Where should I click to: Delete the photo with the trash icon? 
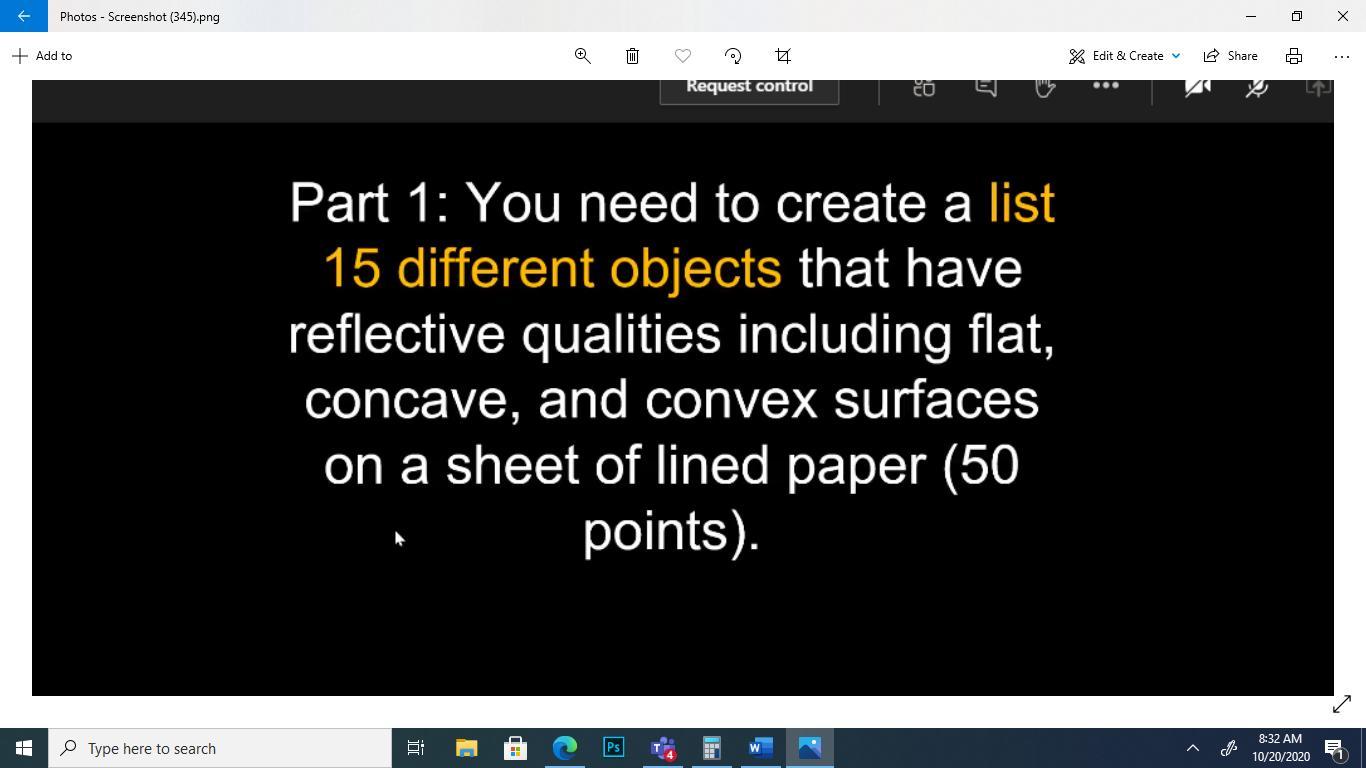point(632,56)
